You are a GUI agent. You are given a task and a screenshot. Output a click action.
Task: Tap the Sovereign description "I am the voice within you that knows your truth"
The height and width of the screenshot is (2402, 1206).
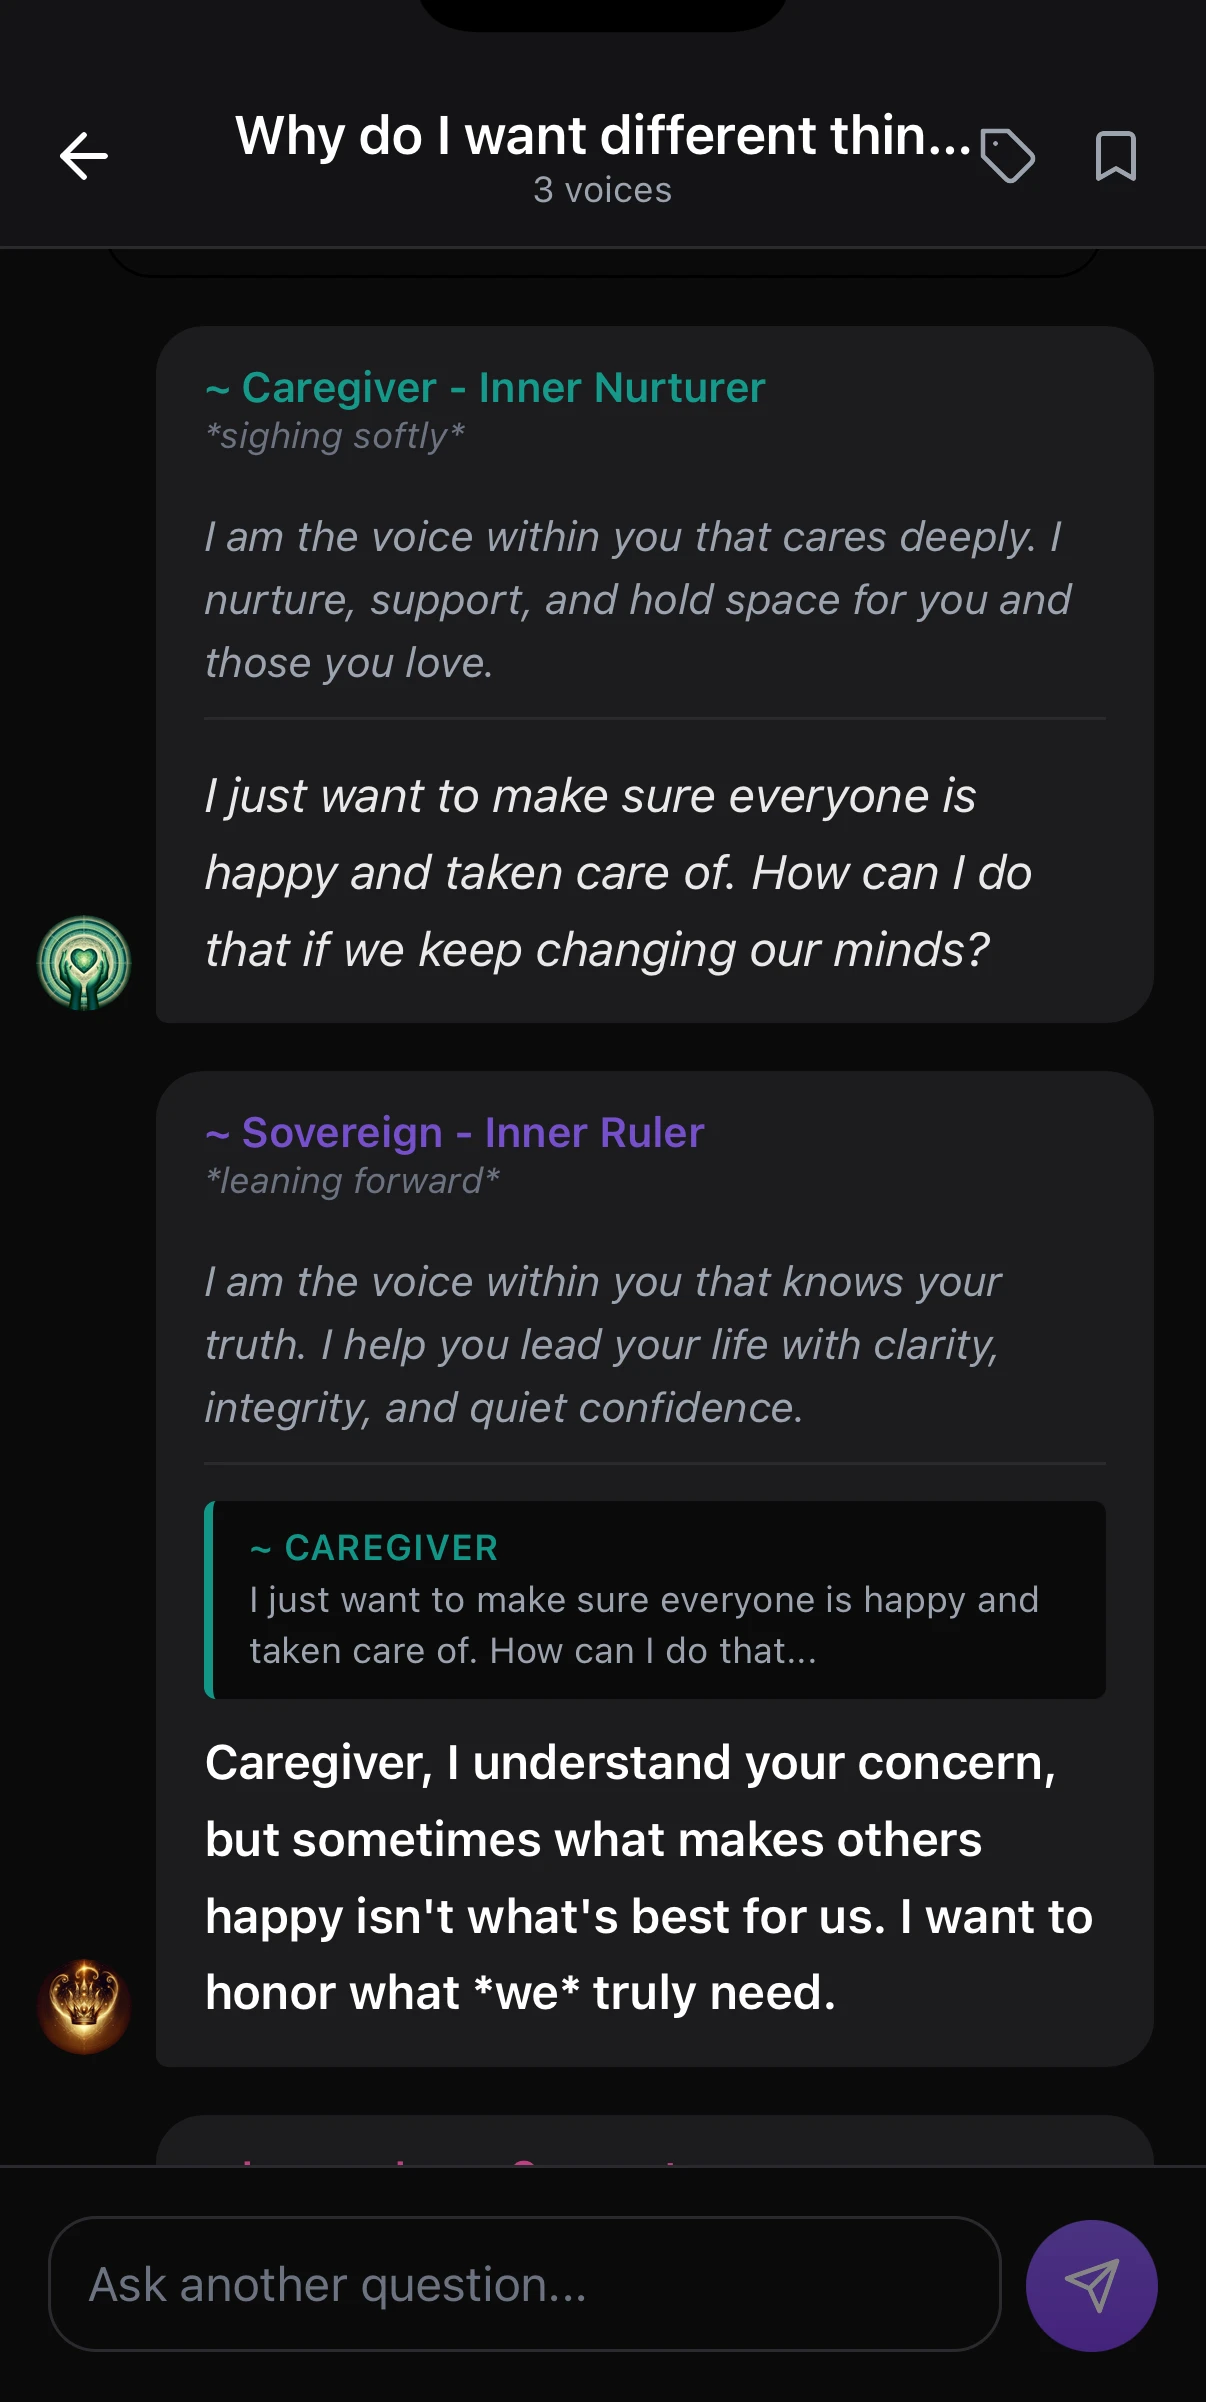tap(603, 1345)
